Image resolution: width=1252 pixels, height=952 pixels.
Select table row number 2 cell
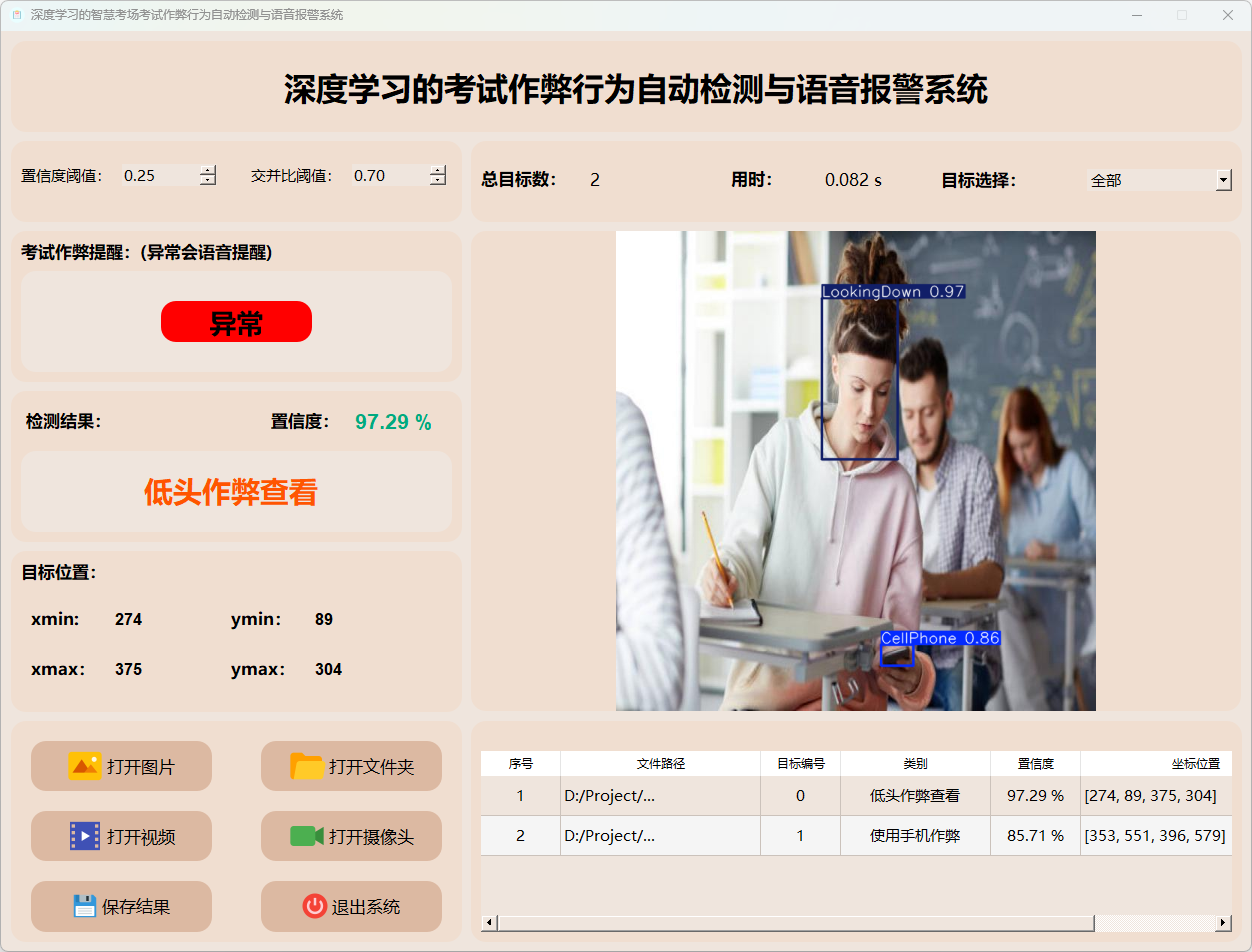521,836
